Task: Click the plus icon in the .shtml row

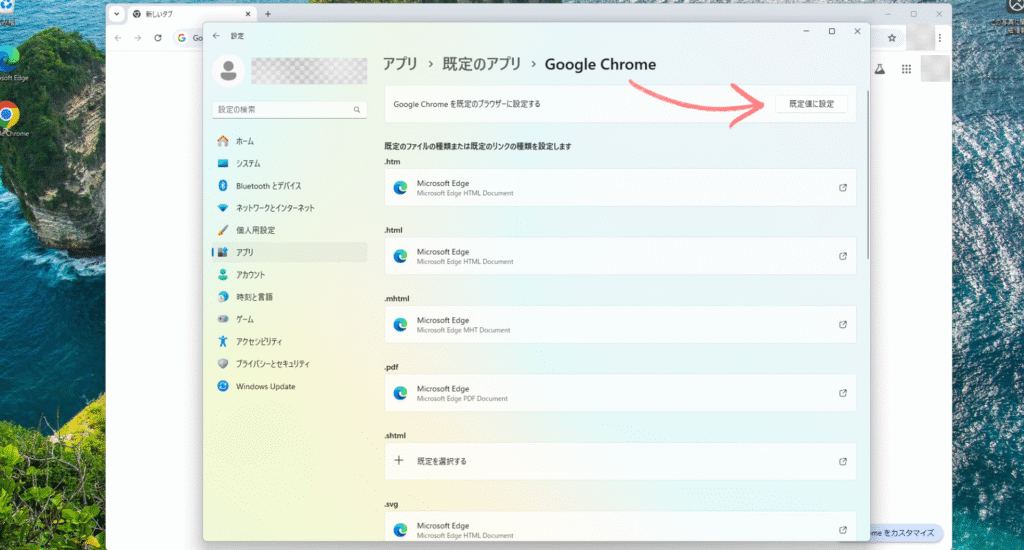Action: pos(399,461)
